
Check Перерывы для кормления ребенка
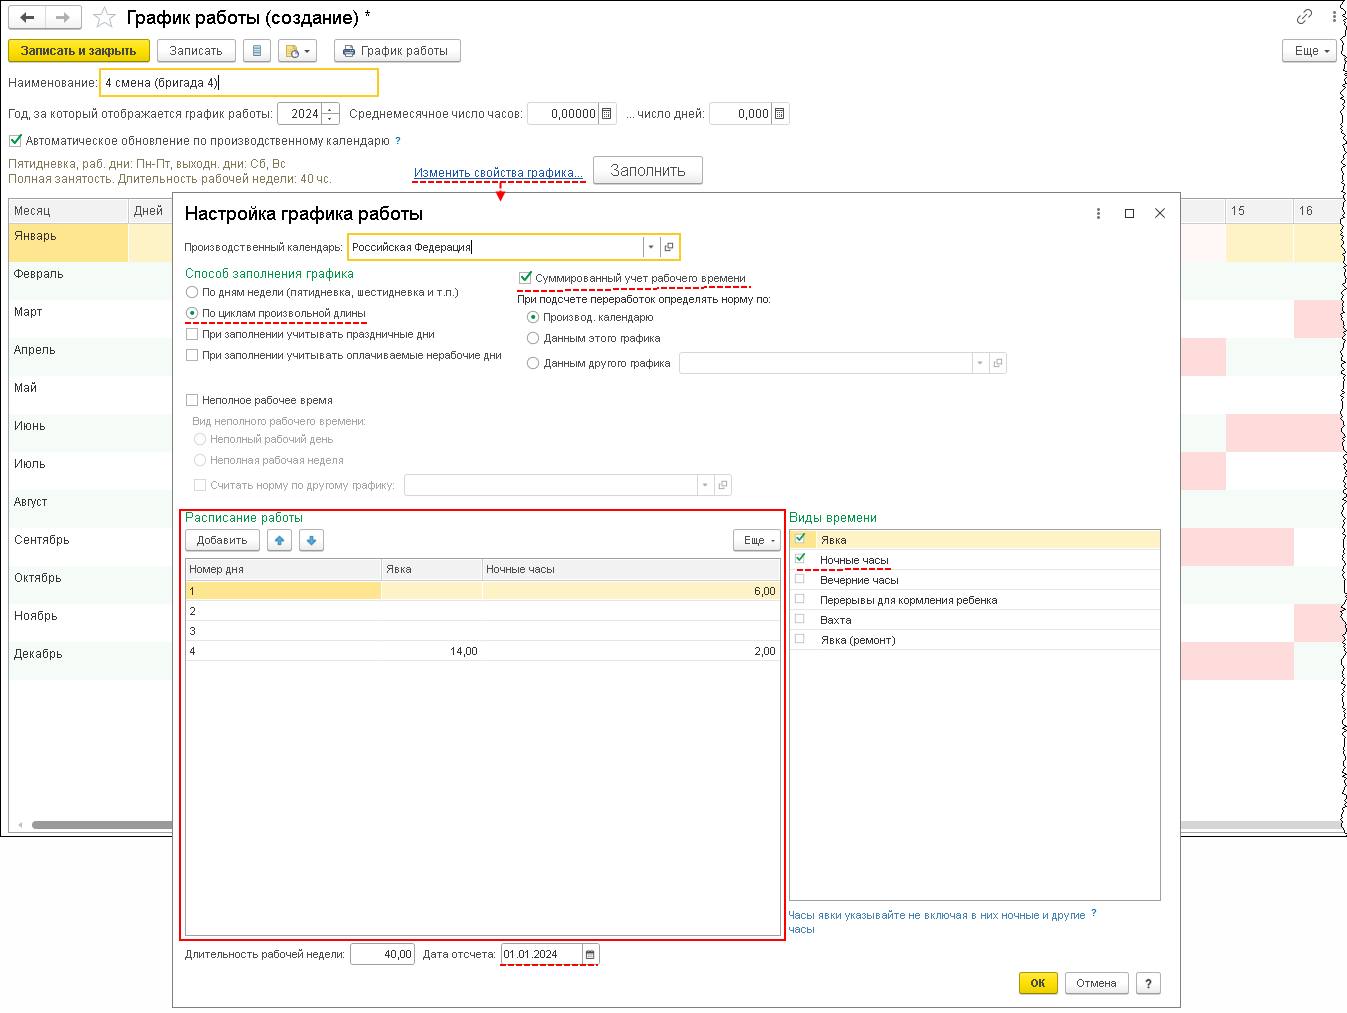pyautogui.click(x=800, y=599)
